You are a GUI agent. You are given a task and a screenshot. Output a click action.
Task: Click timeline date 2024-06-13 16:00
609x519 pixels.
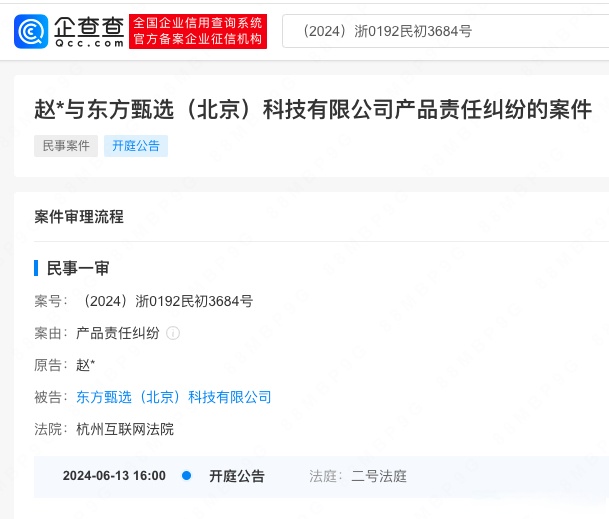[x=114, y=476]
